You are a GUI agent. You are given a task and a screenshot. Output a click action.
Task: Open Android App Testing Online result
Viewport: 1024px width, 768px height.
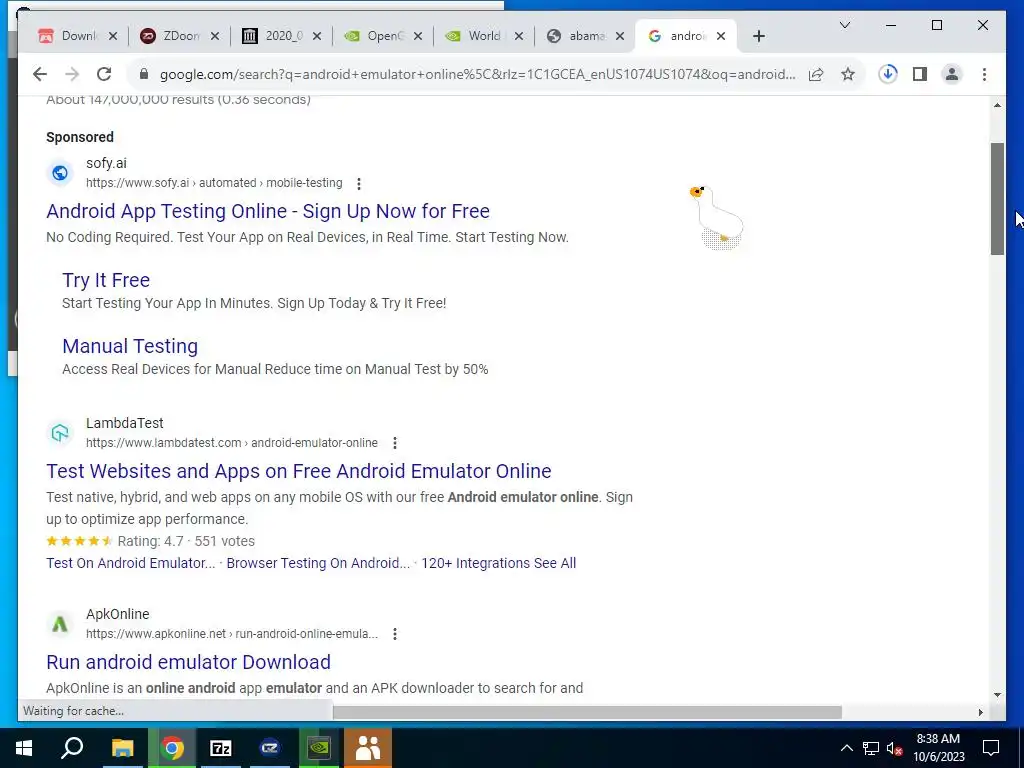click(x=268, y=211)
